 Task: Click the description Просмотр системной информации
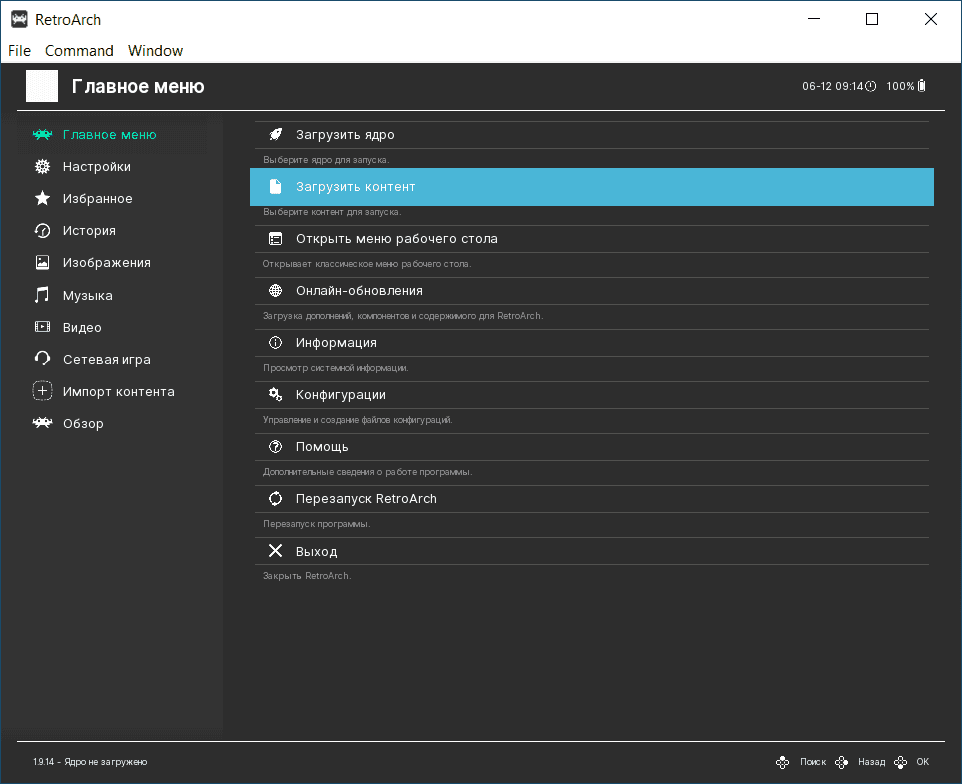[x=336, y=368]
